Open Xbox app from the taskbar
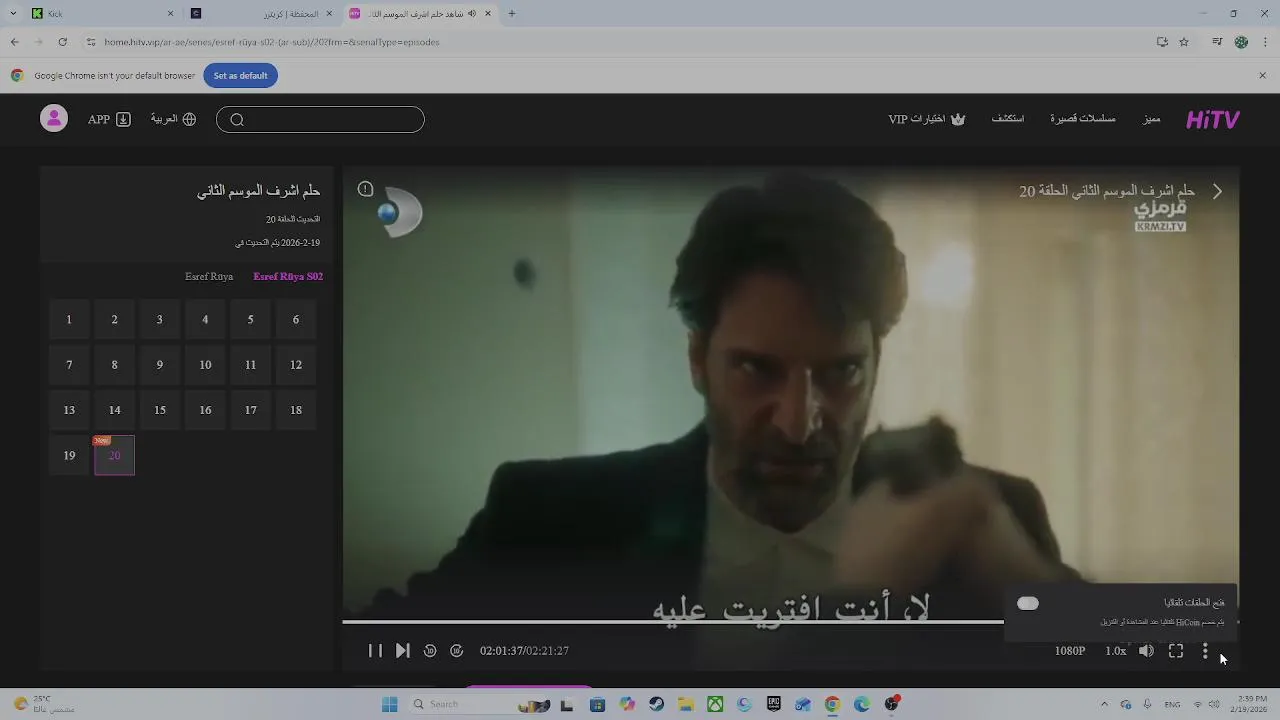Image resolution: width=1280 pixels, height=720 pixels. click(x=715, y=704)
